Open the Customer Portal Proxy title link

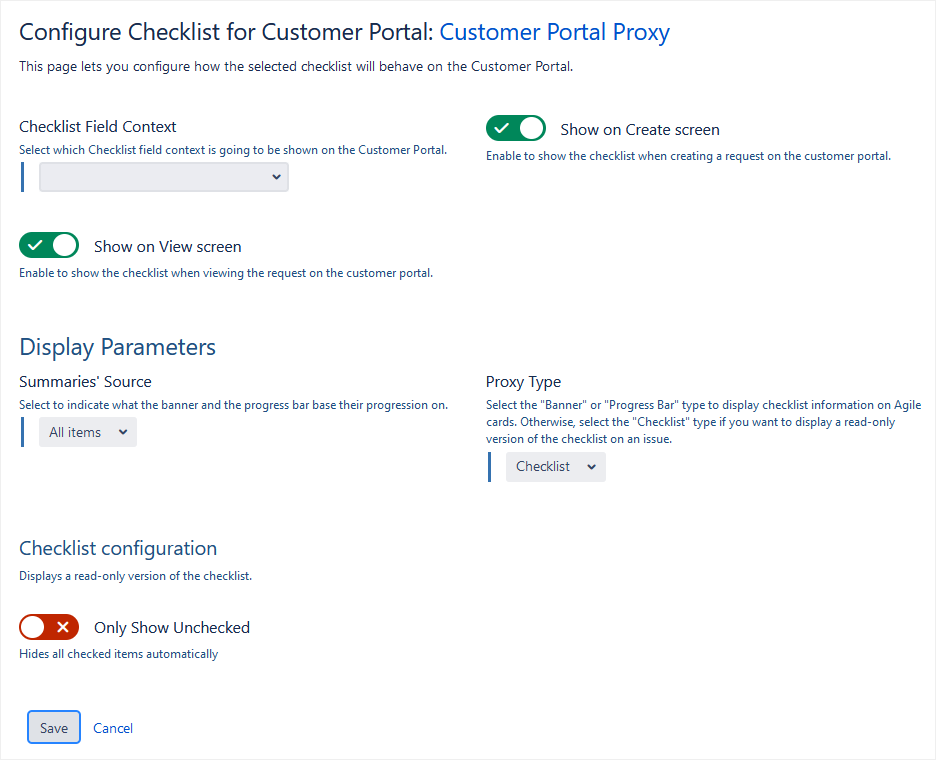(x=554, y=32)
